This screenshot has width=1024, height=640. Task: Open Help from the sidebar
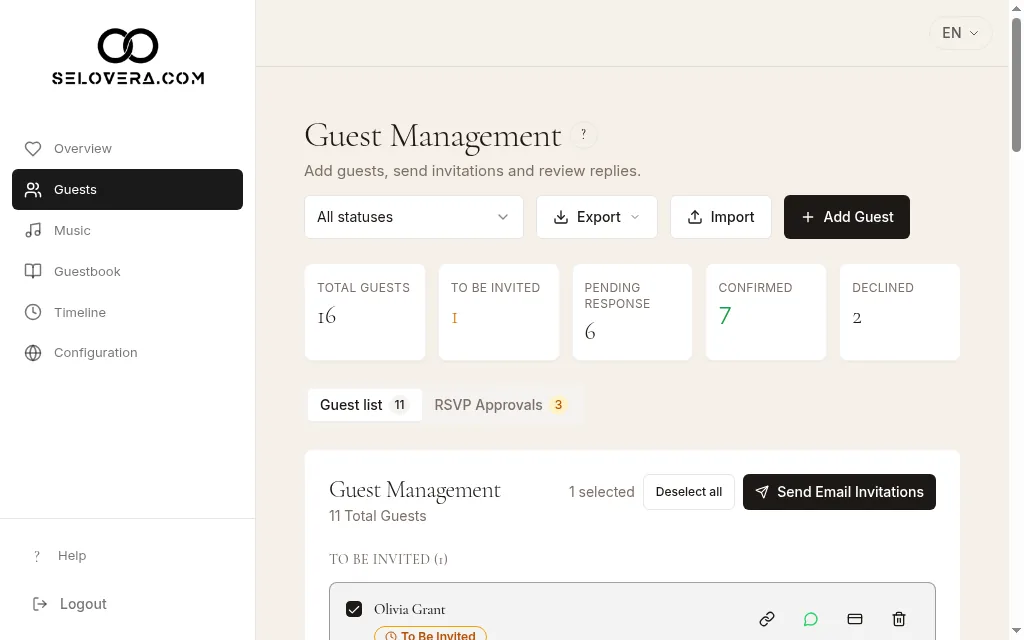pyautogui.click(x=127, y=556)
